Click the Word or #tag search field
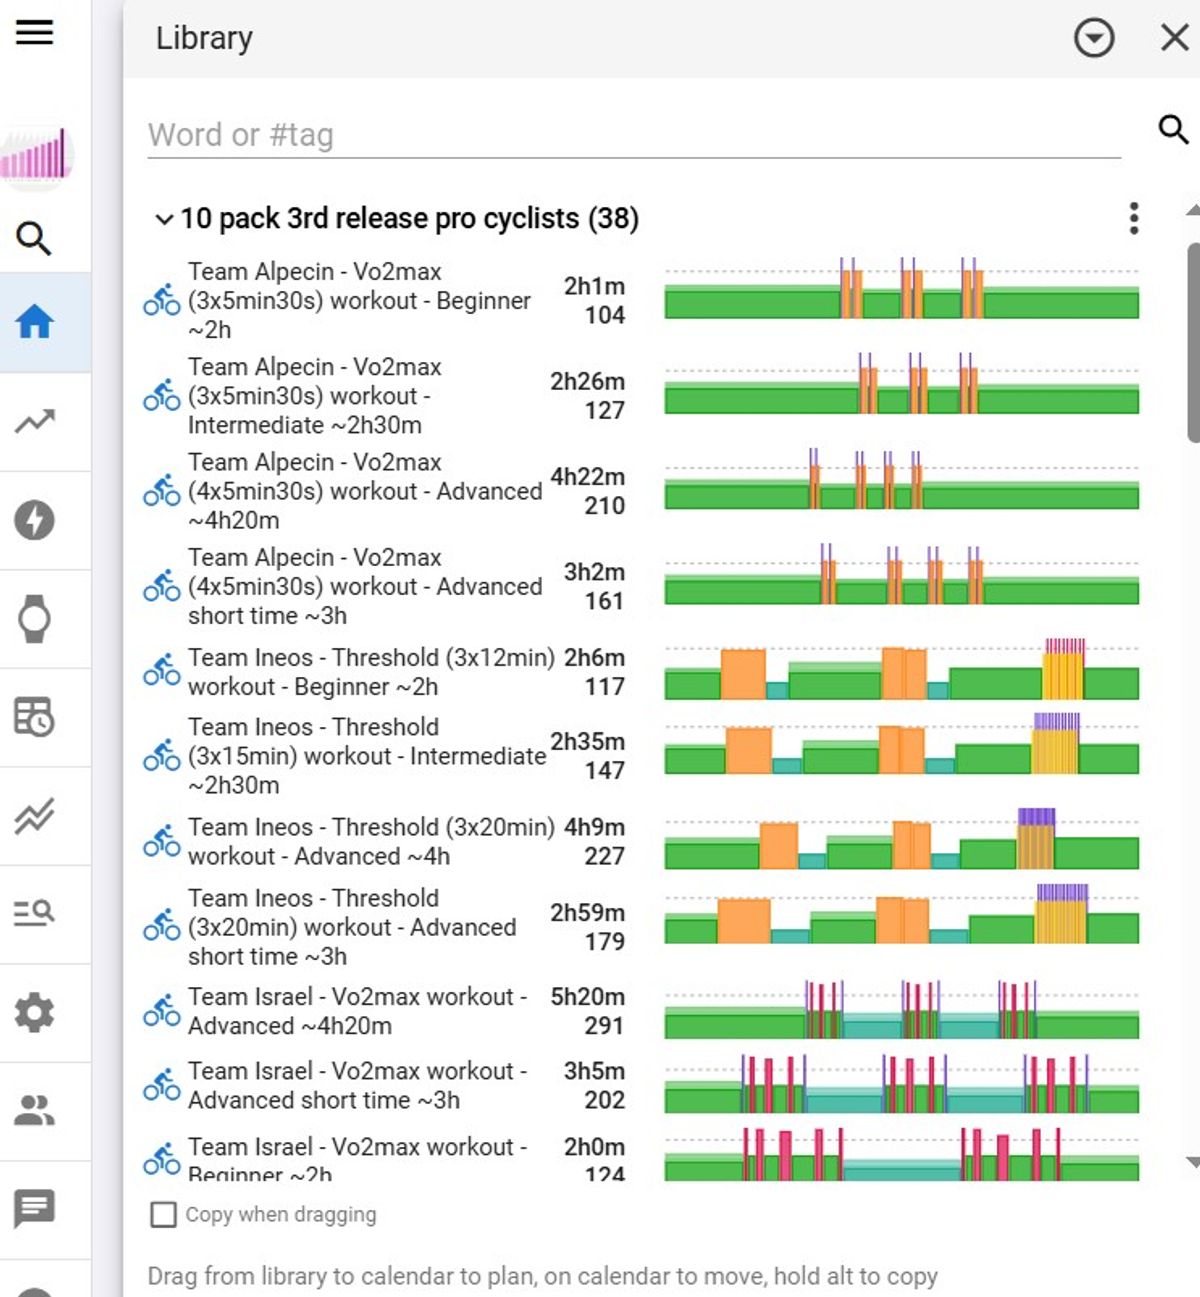Image resolution: width=1200 pixels, height=1297 pixels. coord(634,135)
